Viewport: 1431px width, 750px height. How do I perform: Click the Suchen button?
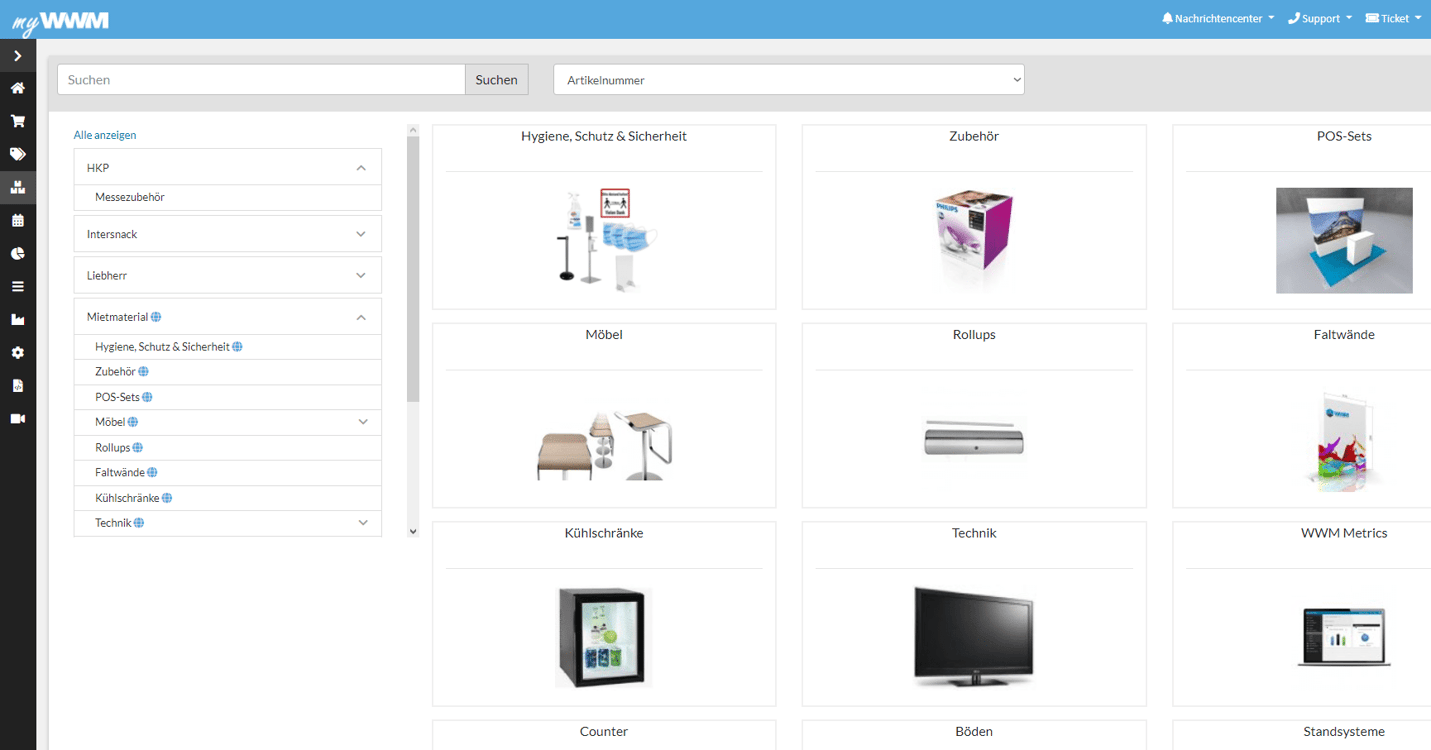(496, 79)
